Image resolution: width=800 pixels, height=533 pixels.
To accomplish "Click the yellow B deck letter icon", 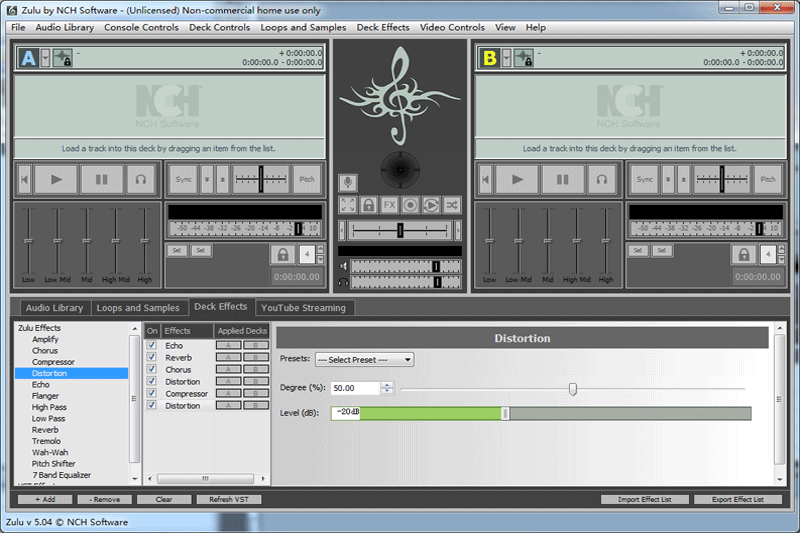I will click(490, 58).
